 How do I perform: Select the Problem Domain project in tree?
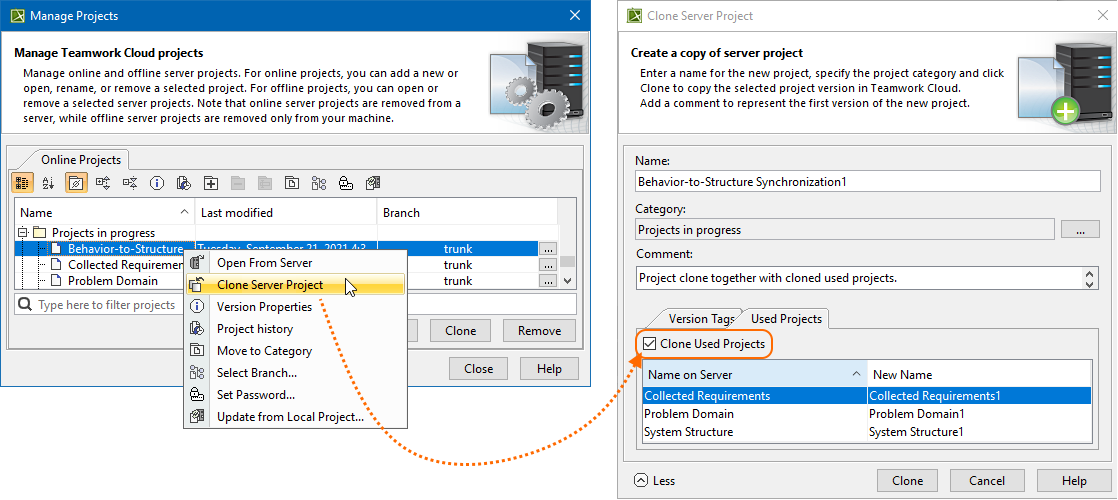[x=113, y=280]
